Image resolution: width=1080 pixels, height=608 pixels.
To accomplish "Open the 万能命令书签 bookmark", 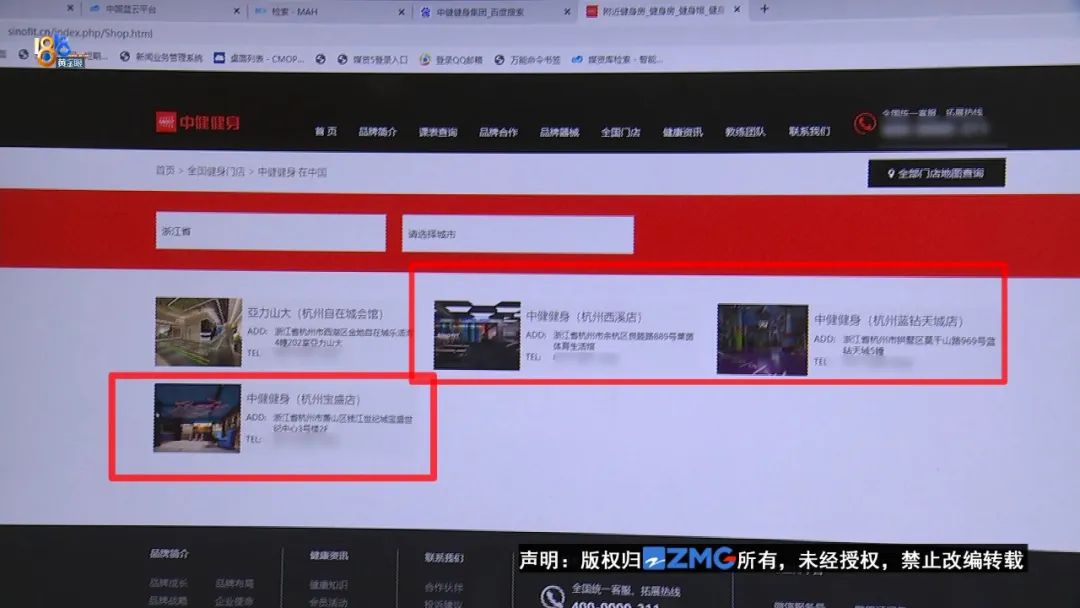I will click(528, 60).
